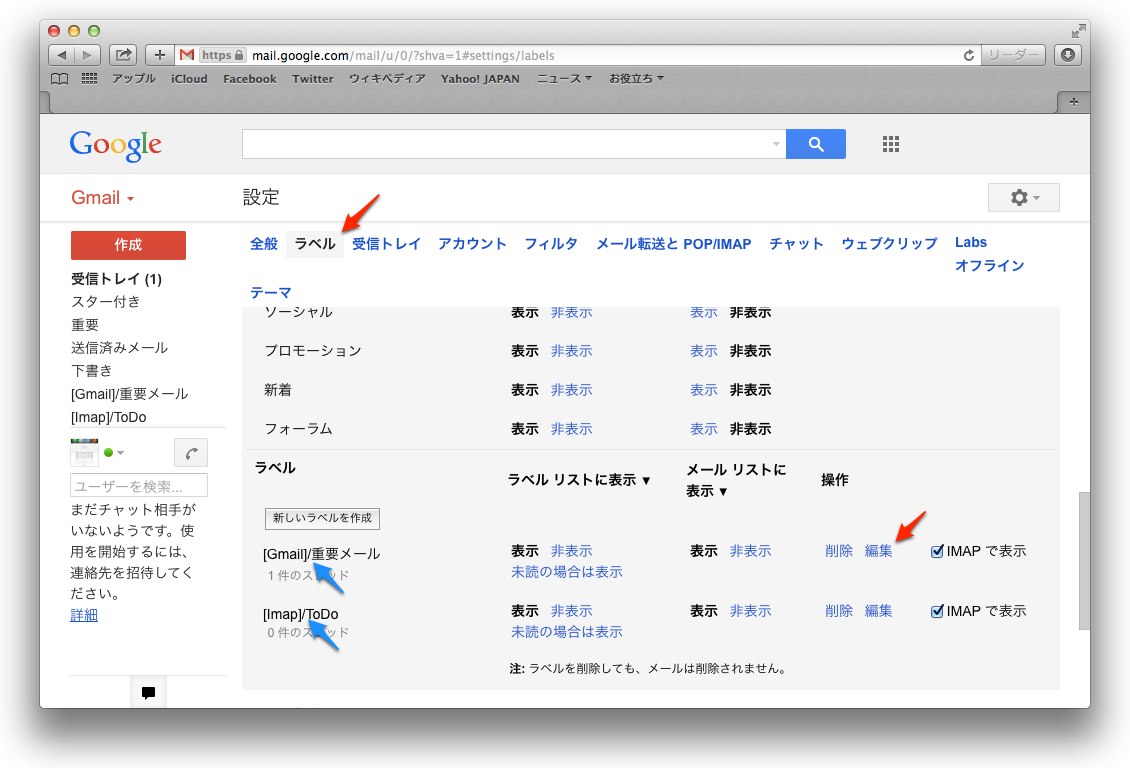The width and height of the screenshot is (1130, 768).
Task: Click the blue Google search button
Action: tap(816, 144)
